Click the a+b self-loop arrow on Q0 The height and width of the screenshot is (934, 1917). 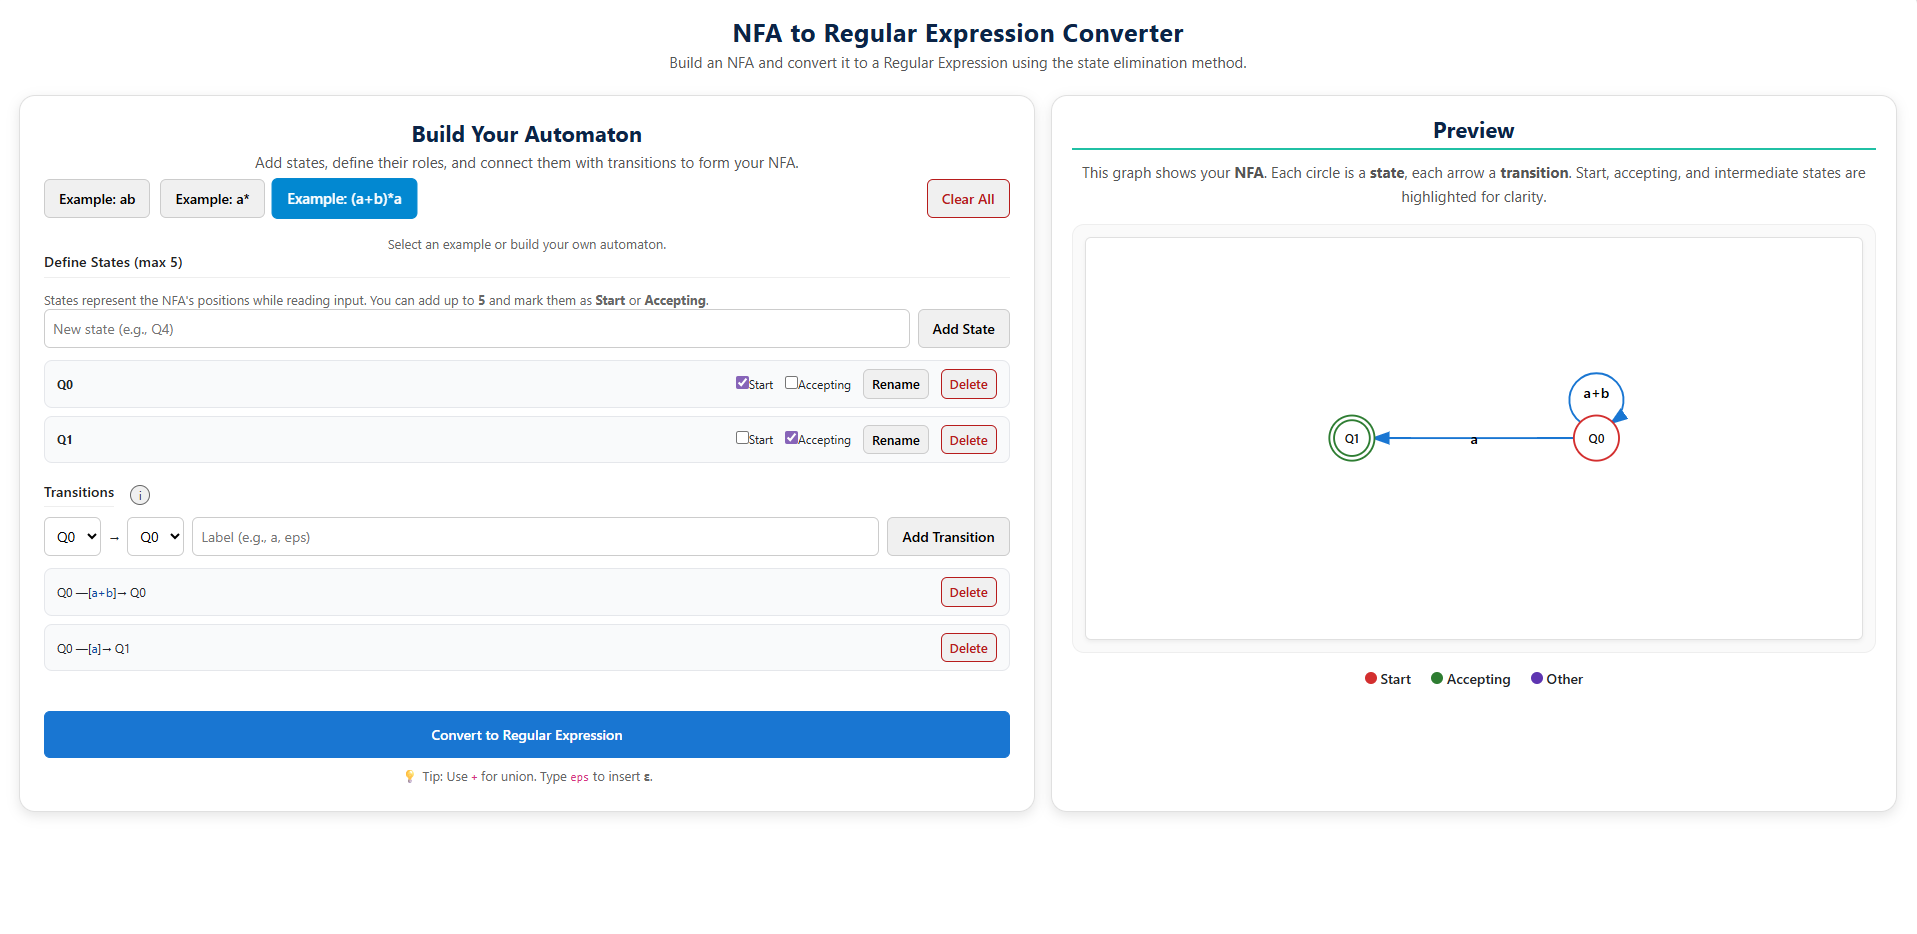(x=1596, y=395)
